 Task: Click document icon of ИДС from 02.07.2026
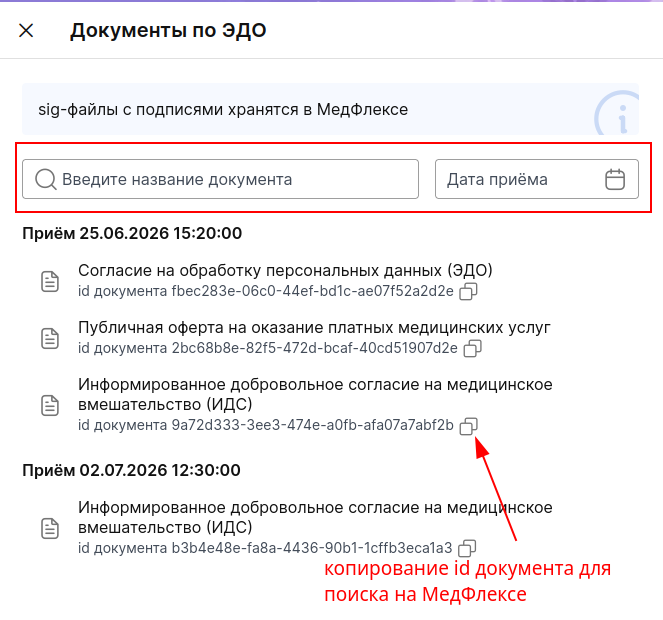coord(50,528)
